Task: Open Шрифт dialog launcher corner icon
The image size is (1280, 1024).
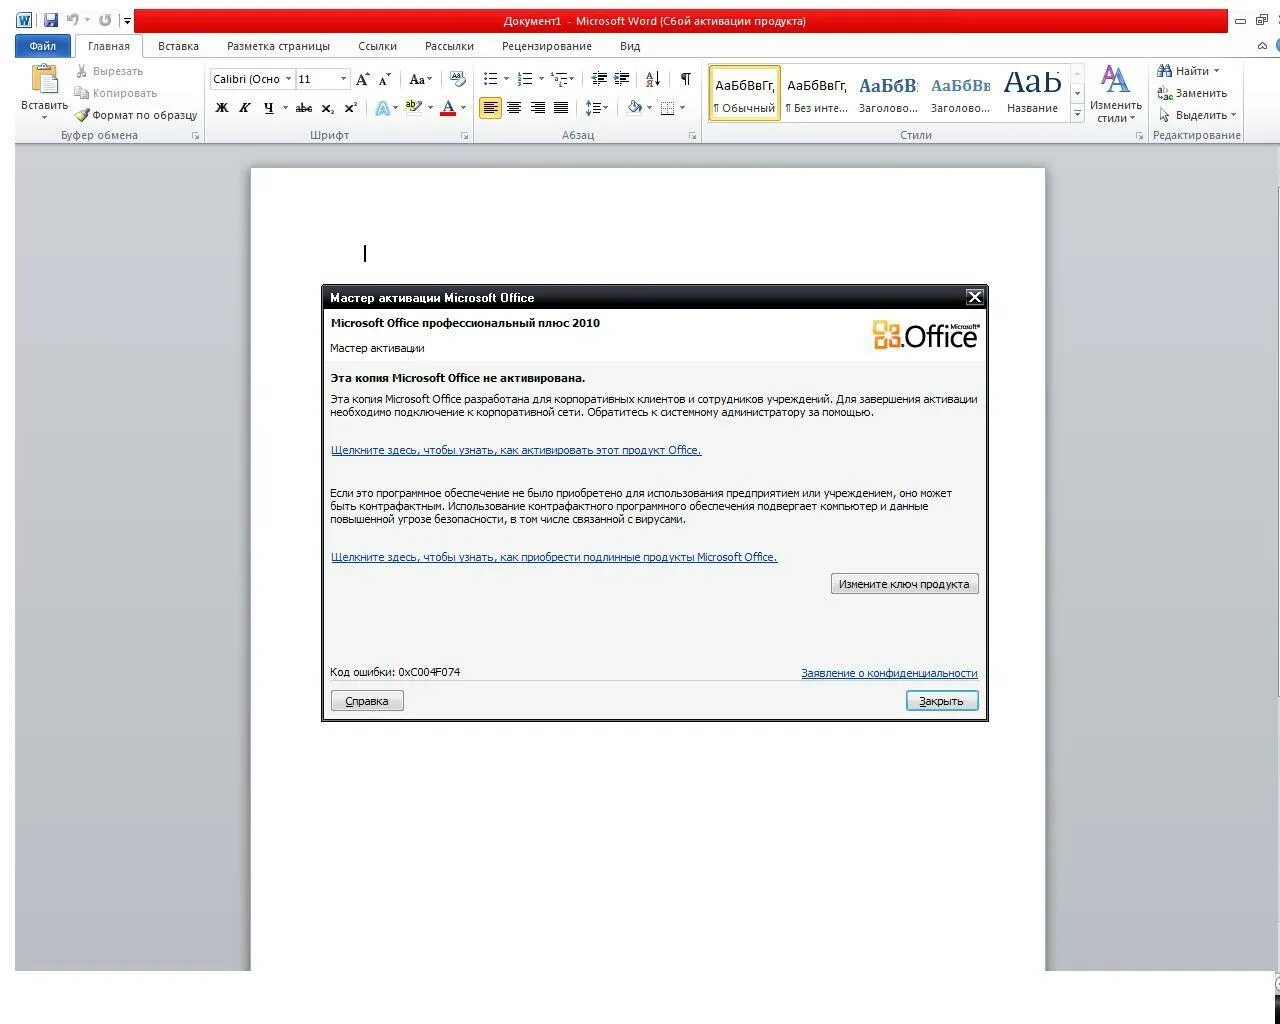Action: 465,136
